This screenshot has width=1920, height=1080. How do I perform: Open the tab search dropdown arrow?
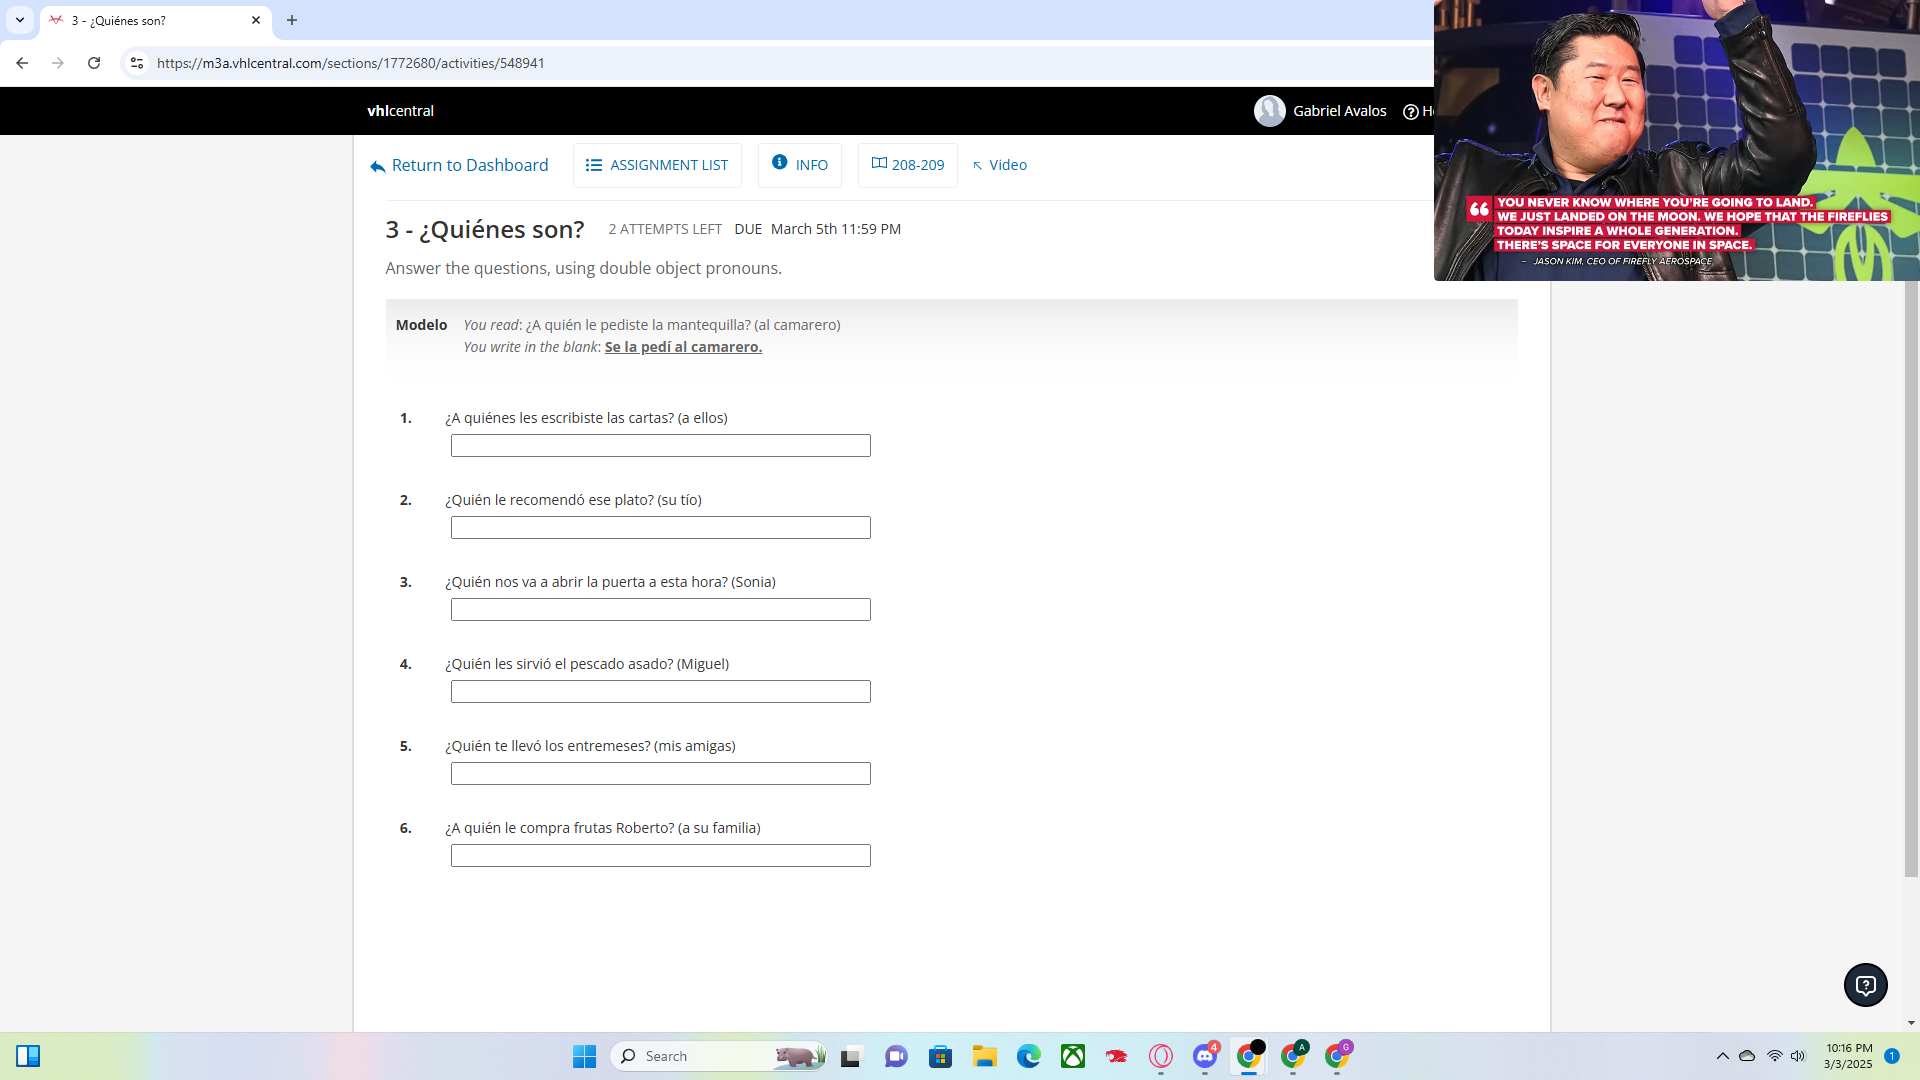tap(19, 20)
